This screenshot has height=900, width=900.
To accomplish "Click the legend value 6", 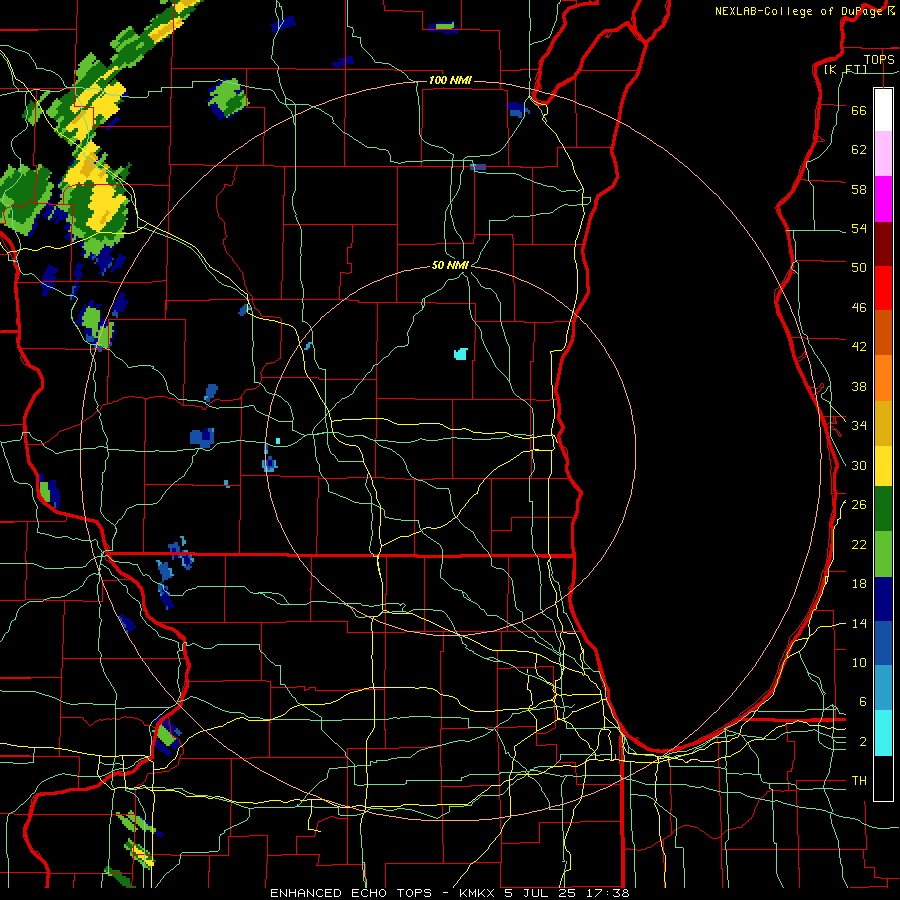I will [862, 701].
